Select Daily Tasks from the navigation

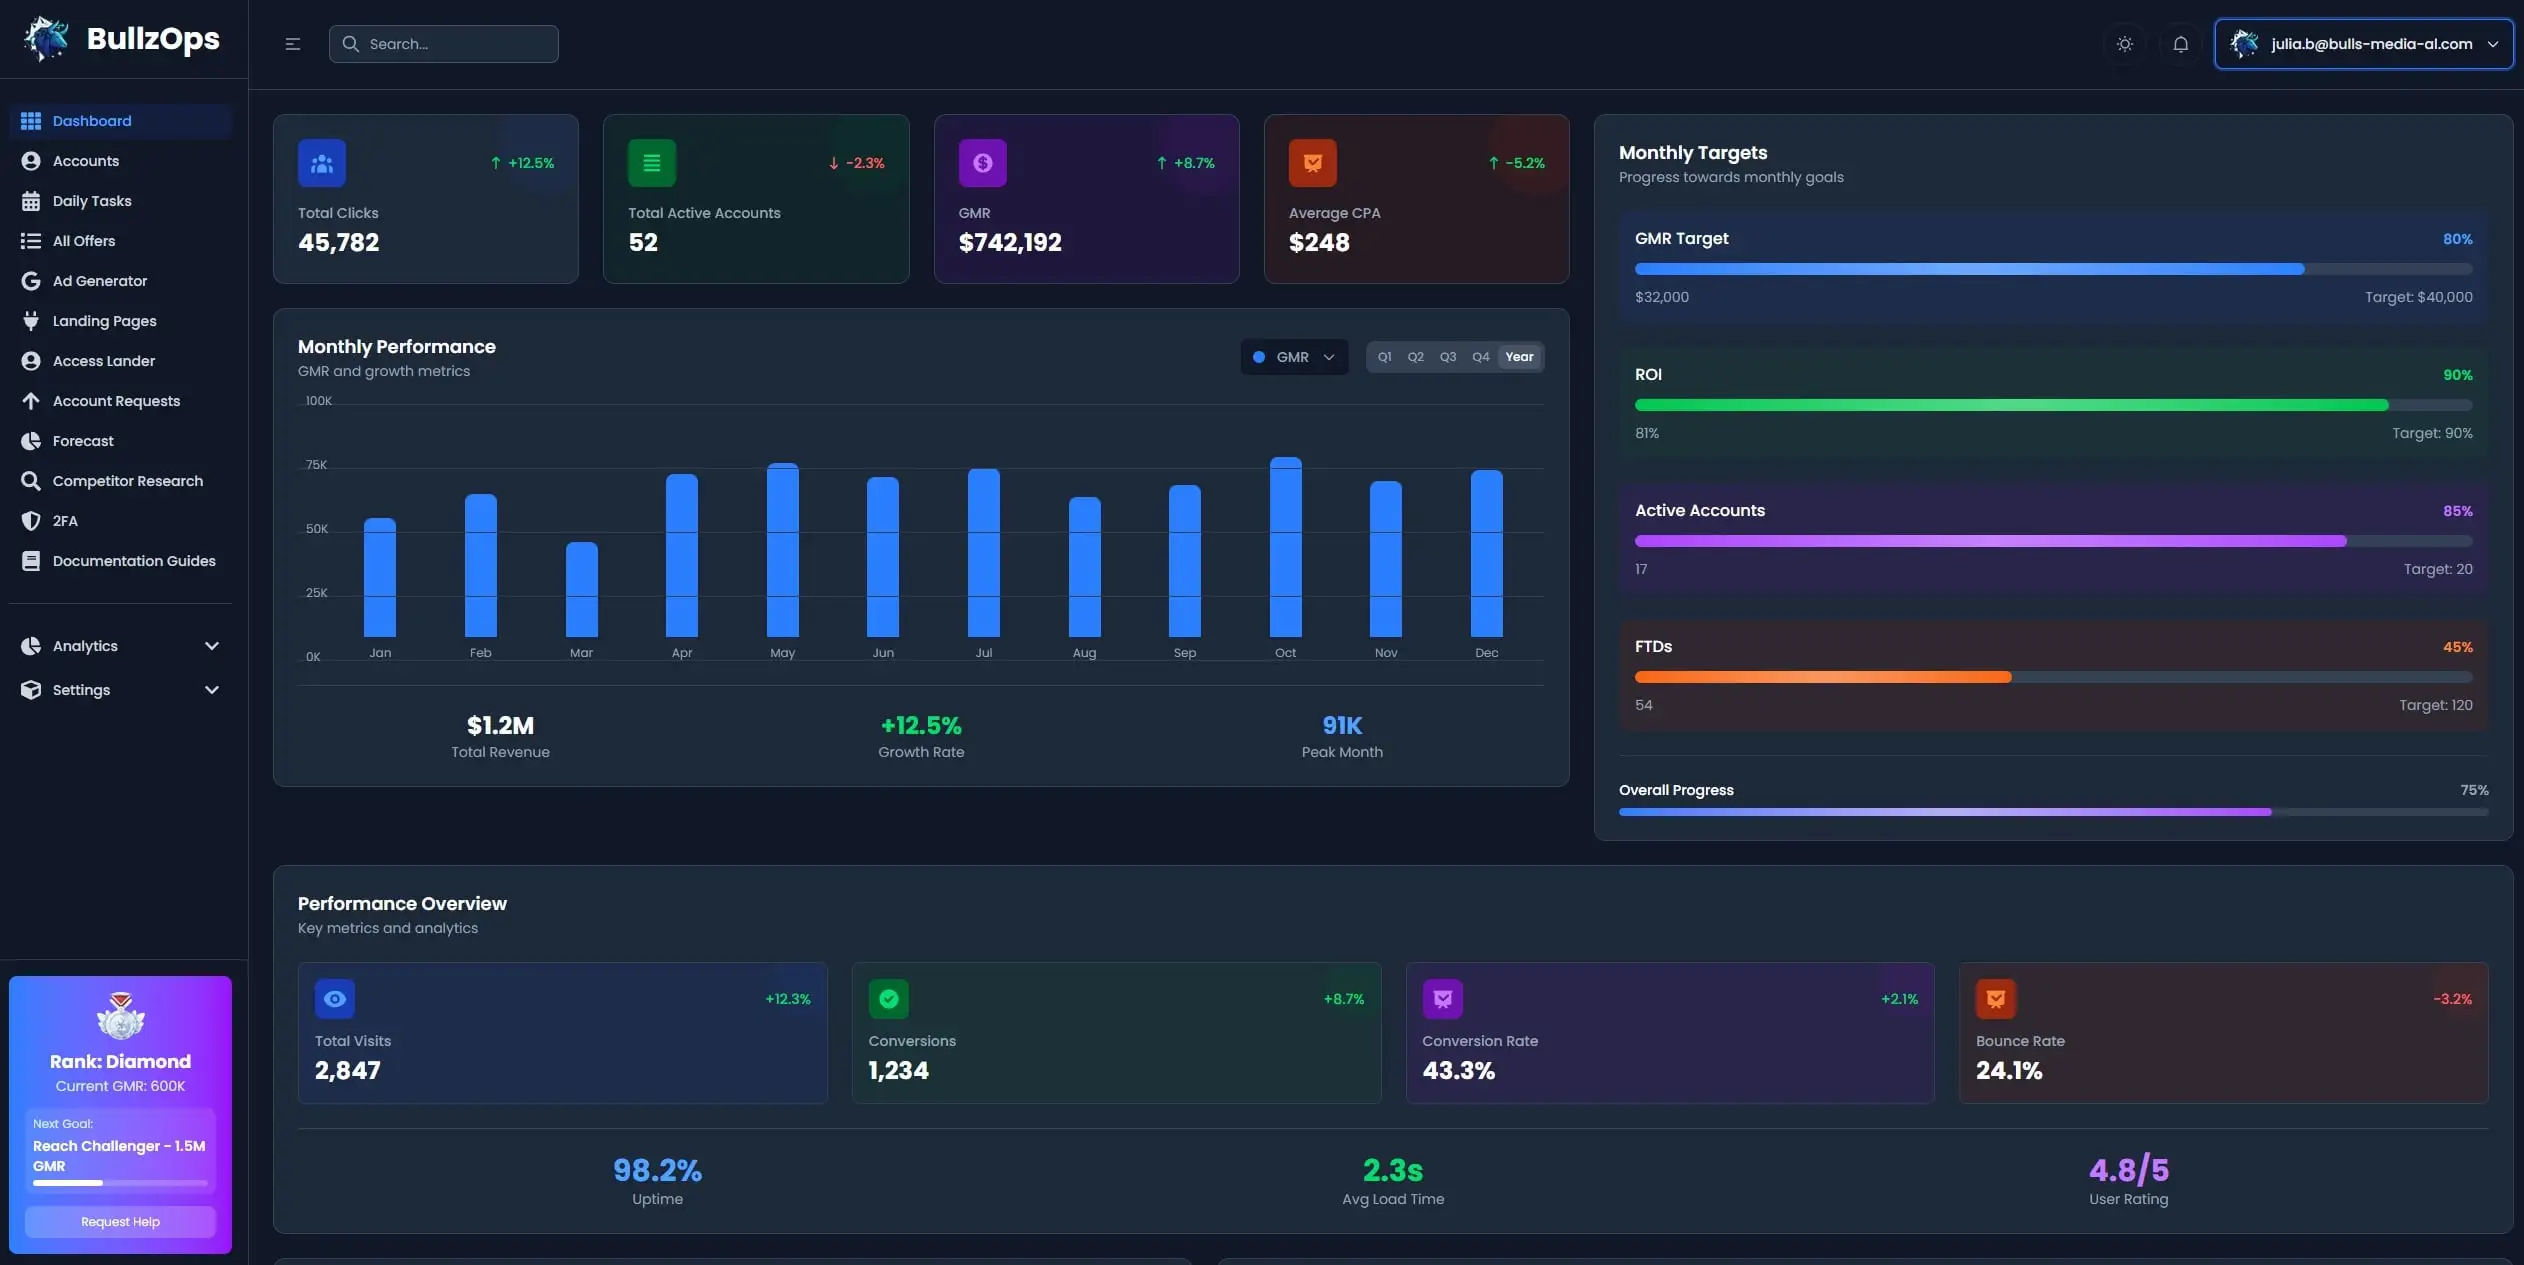[92, 201]
